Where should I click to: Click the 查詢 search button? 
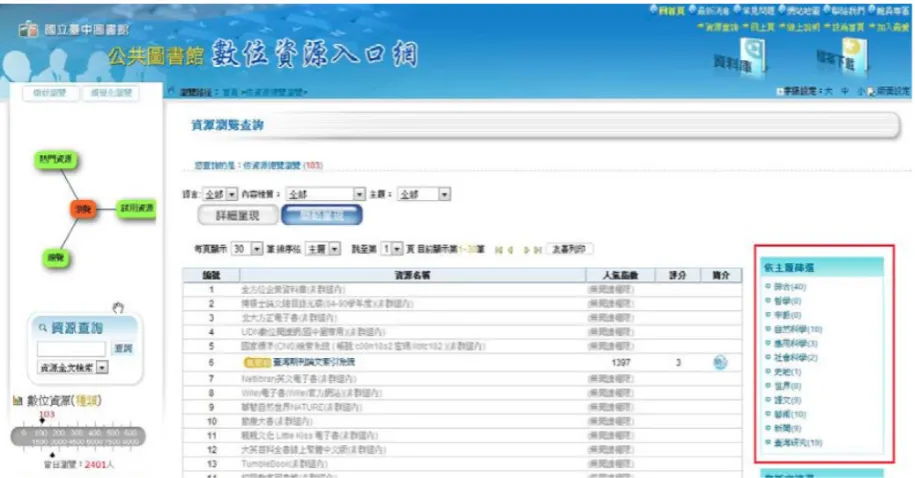(x=123, y=348)
